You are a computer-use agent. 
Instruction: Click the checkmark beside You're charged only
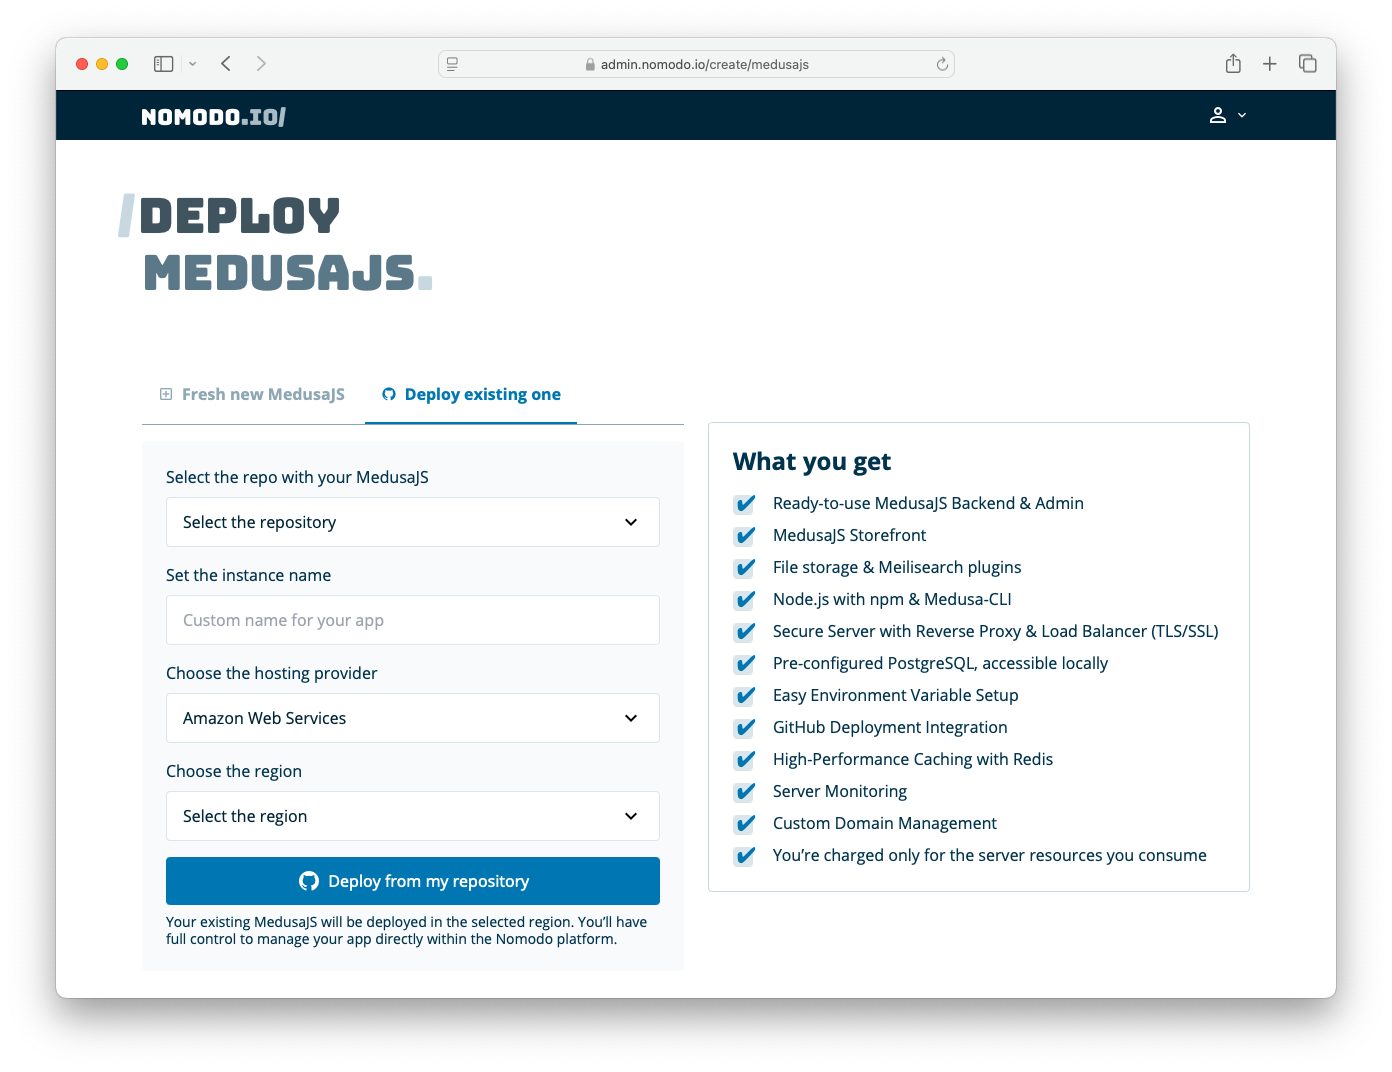pos(745,856)
